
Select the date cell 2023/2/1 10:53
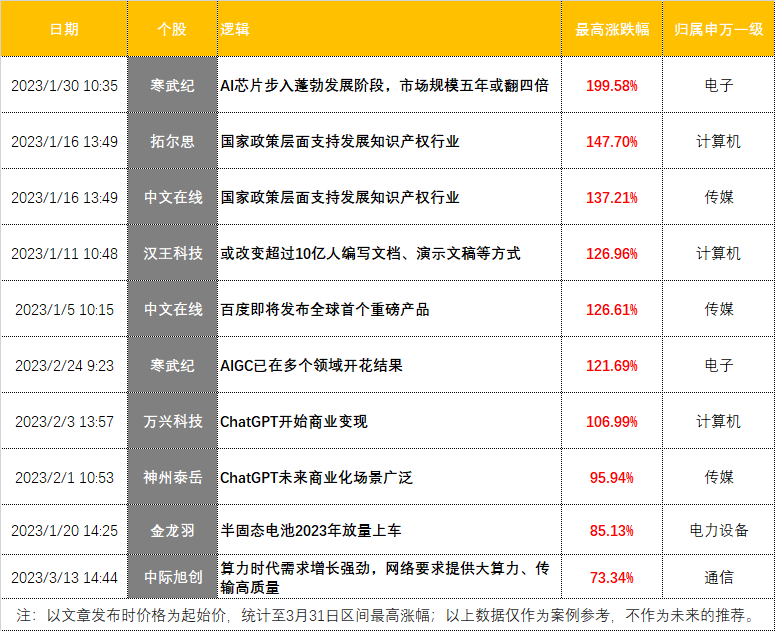pos(64,478)
